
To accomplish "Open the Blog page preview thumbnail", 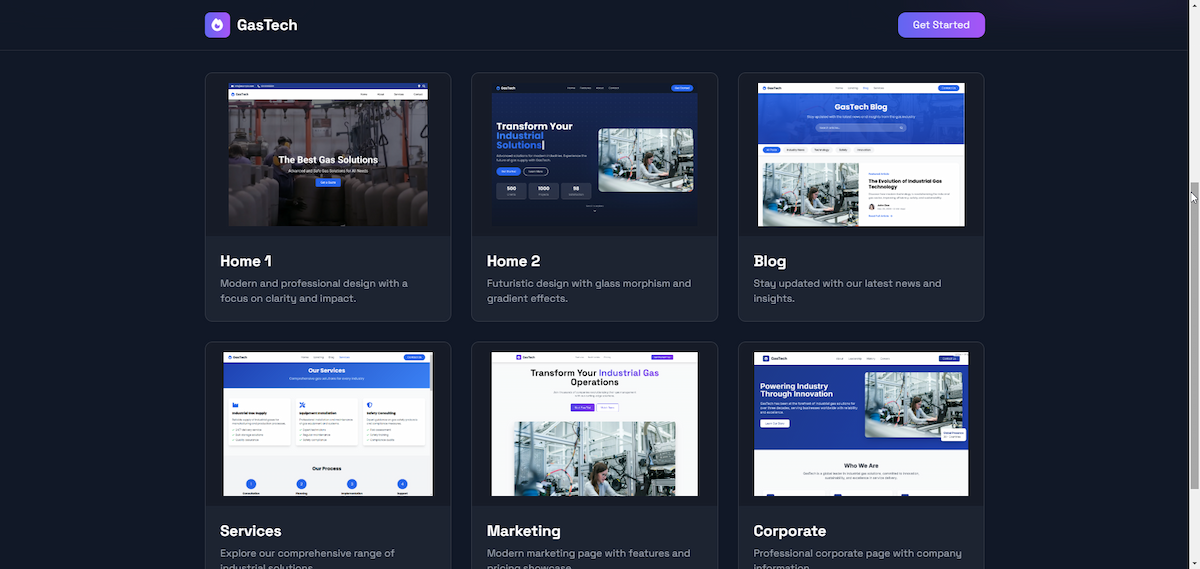I will [x=861, y=154].
